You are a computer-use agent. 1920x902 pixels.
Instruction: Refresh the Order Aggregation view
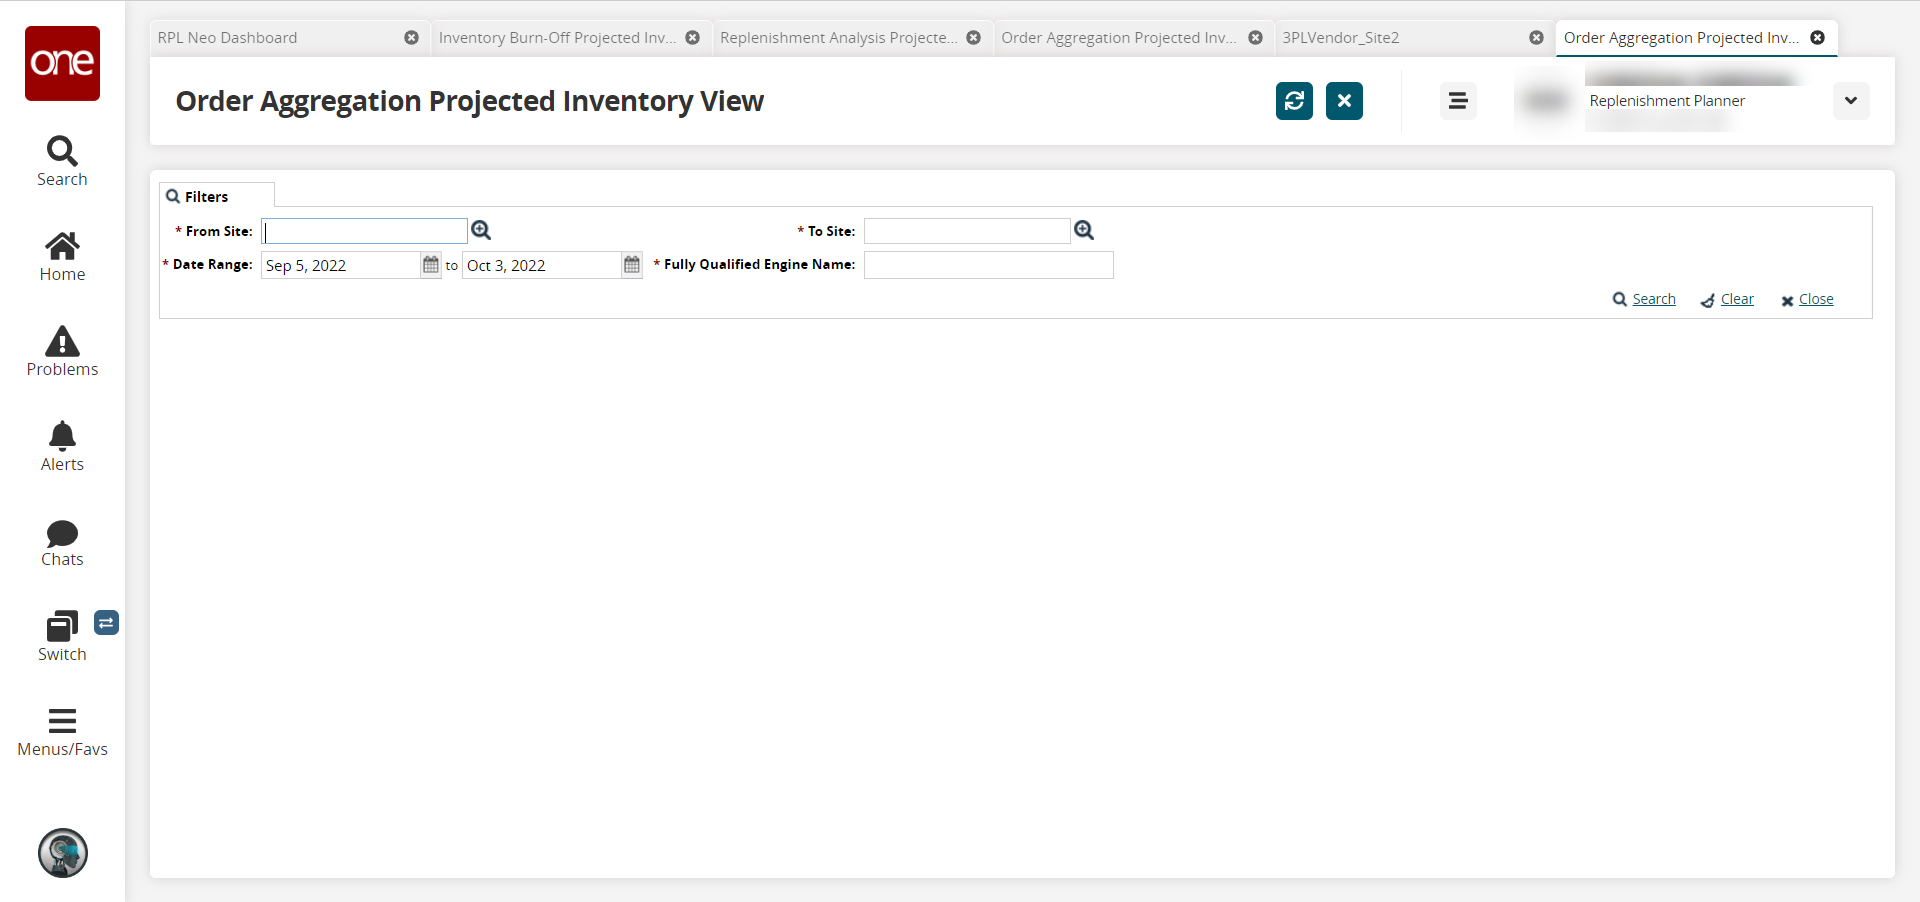(1294, 101)
